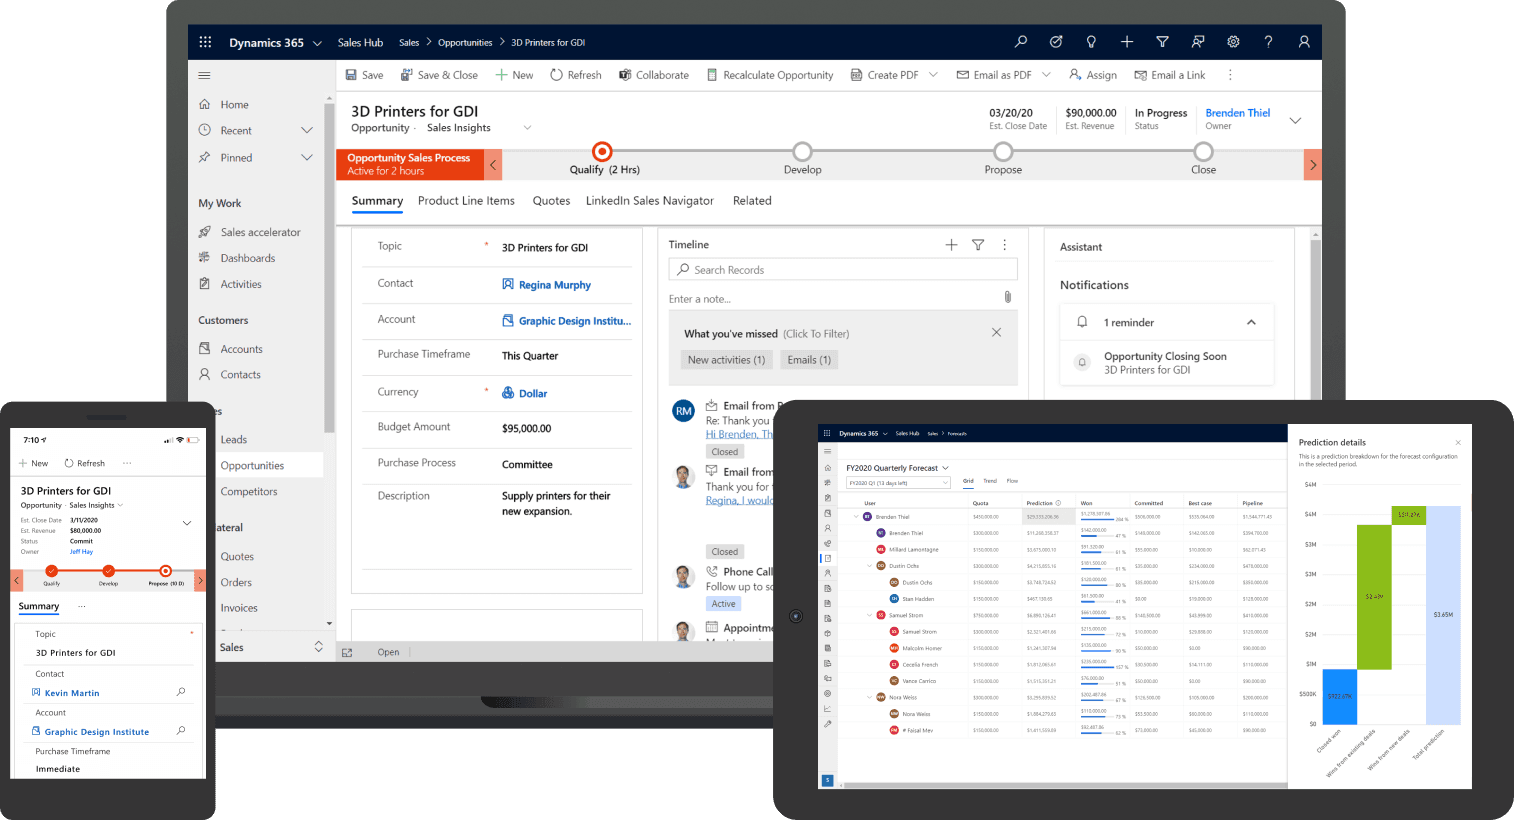Open the Dynamics 365 app launcher grid

[205, 42]
